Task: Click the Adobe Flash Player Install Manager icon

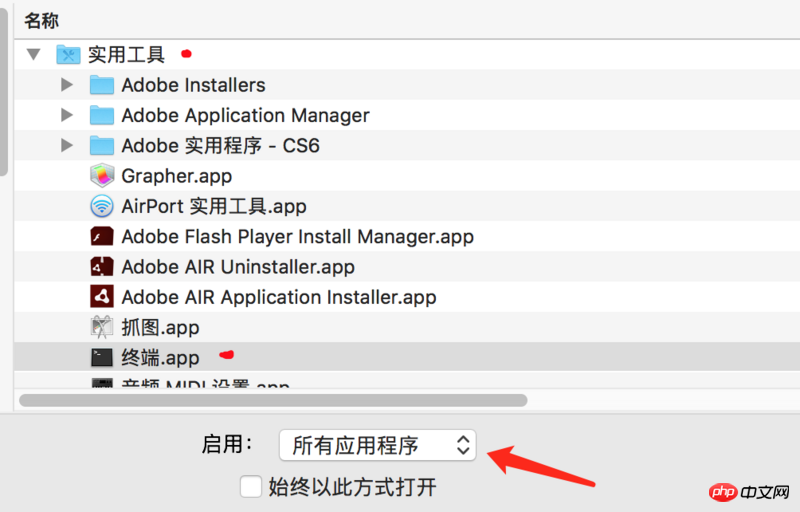Action: coord(102,237)
